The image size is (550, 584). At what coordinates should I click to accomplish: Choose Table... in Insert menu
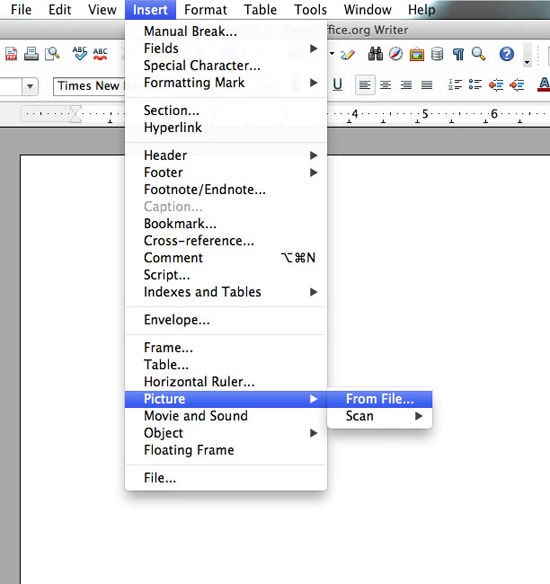click(226, 365)
